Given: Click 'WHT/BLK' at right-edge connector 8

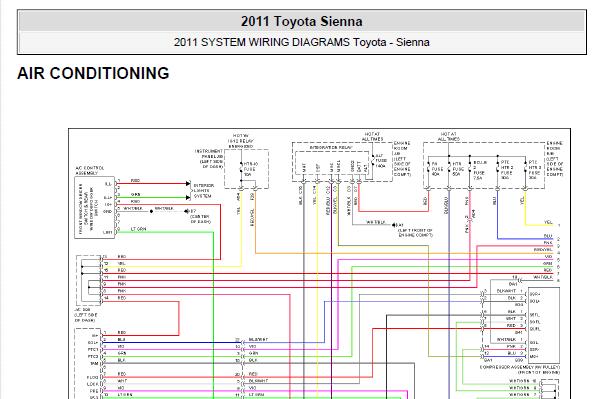Looking at the screenshot, I should tap(543, 277).
